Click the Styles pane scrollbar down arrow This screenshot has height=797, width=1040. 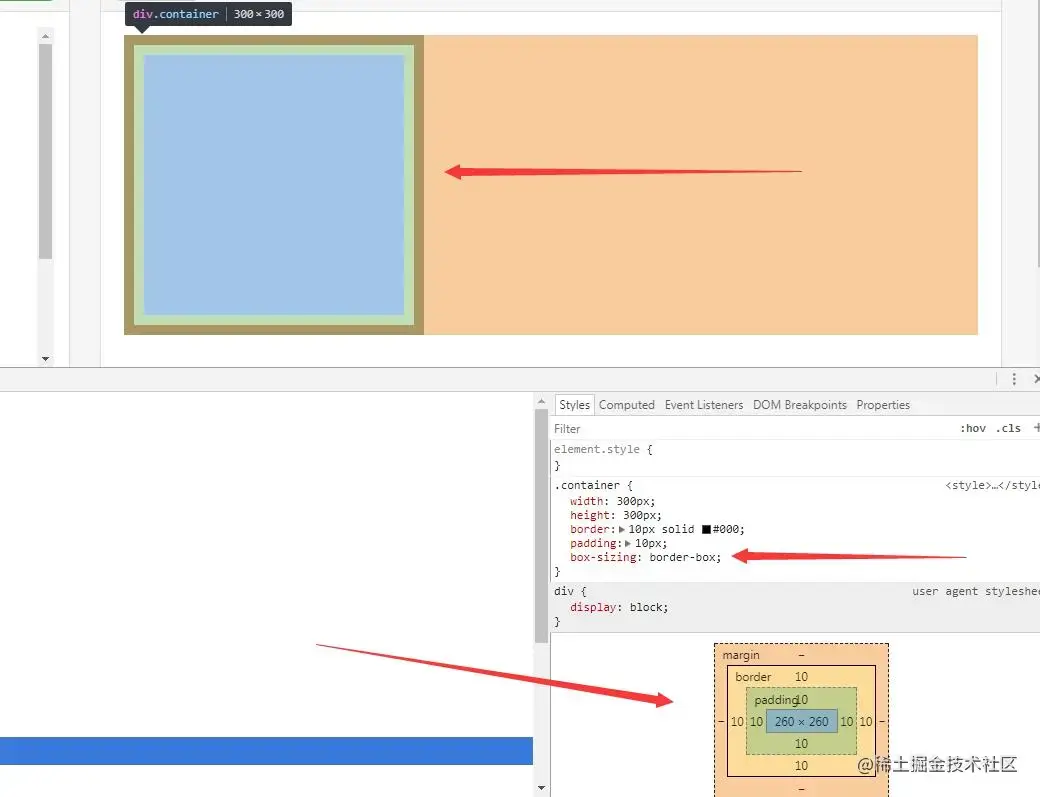pyautogui.click(x=541, y=788)
